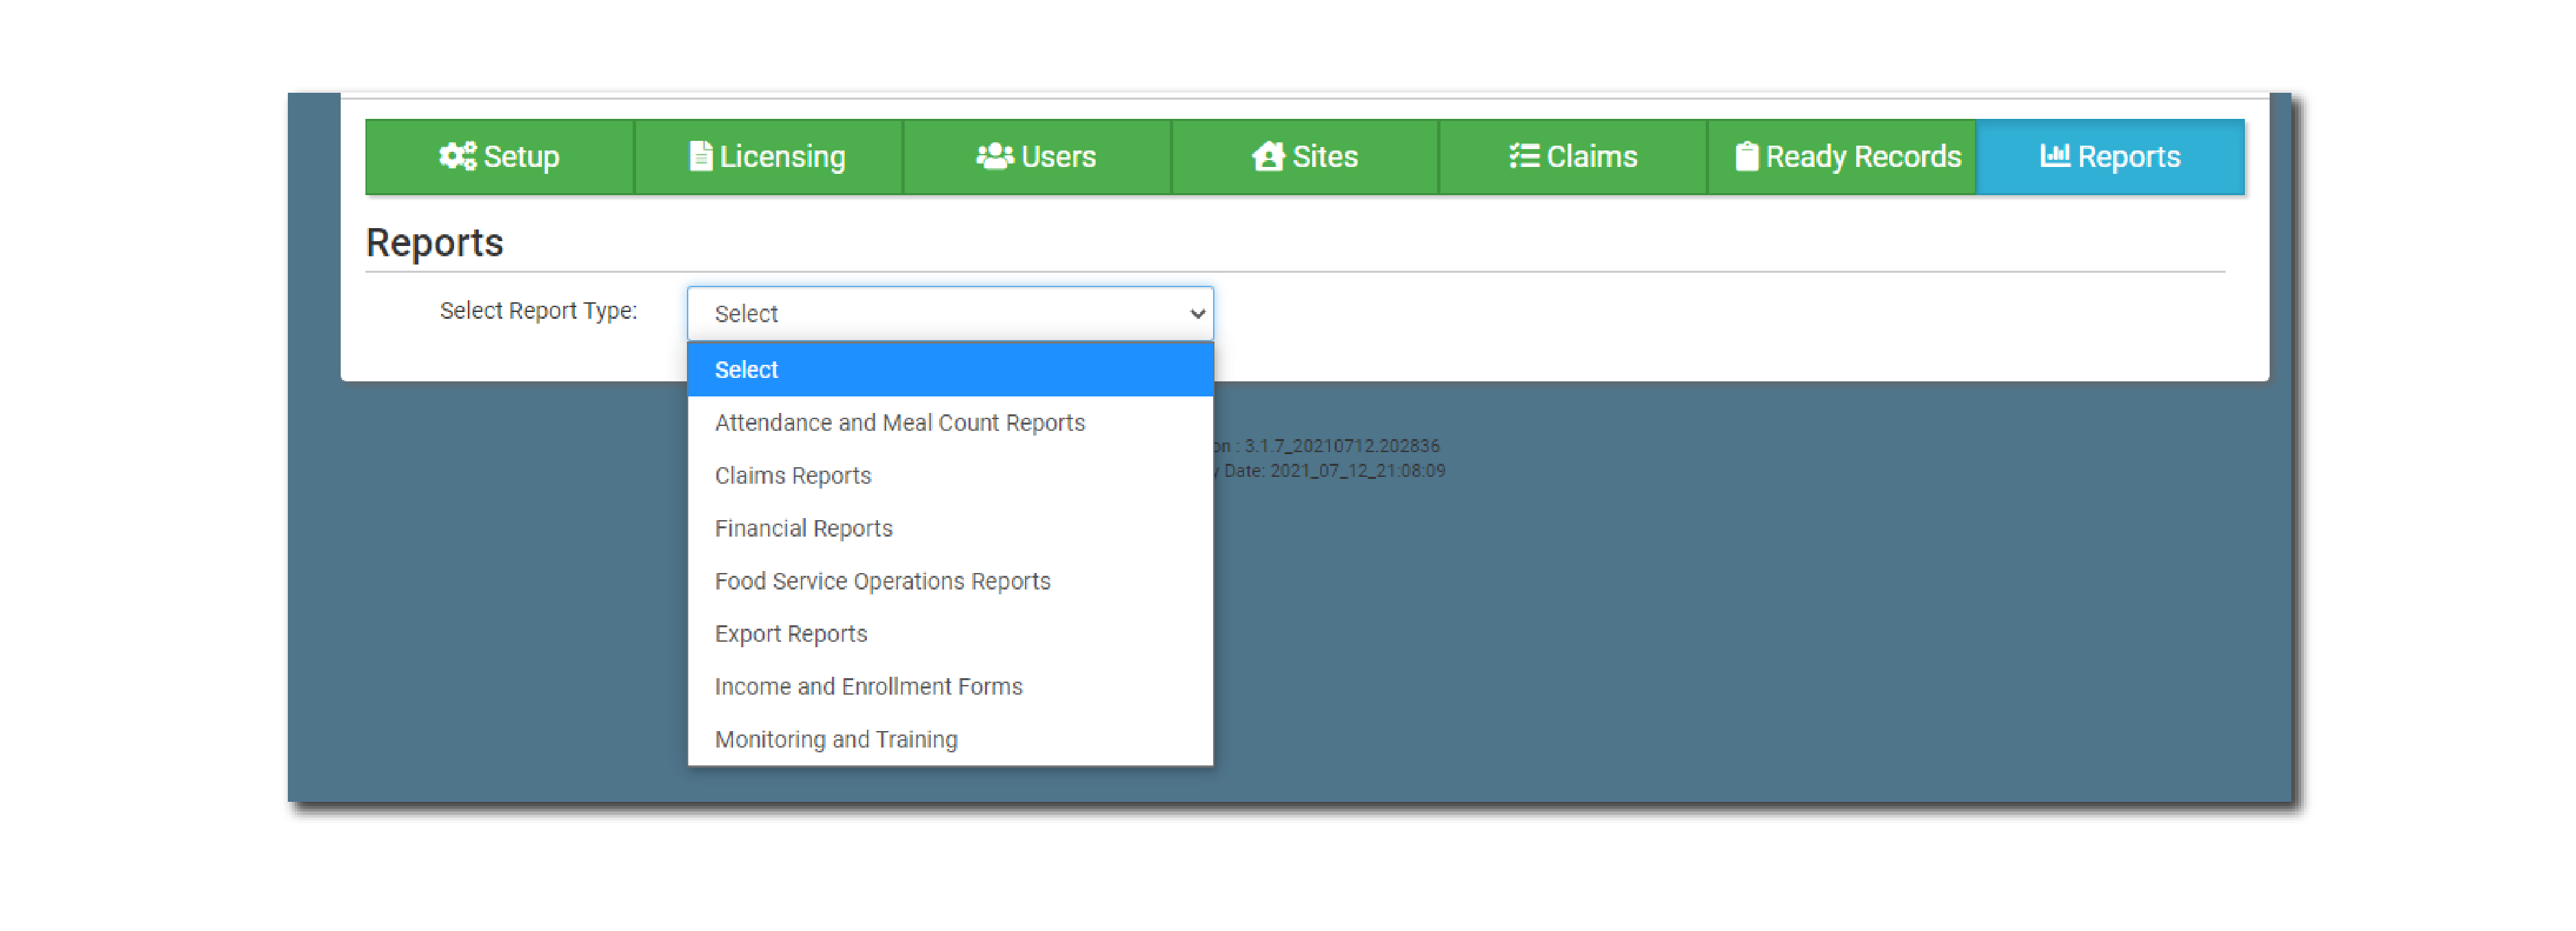
Task: Select Income and Enrollment Forms
Action: click(x=868, y=687)
